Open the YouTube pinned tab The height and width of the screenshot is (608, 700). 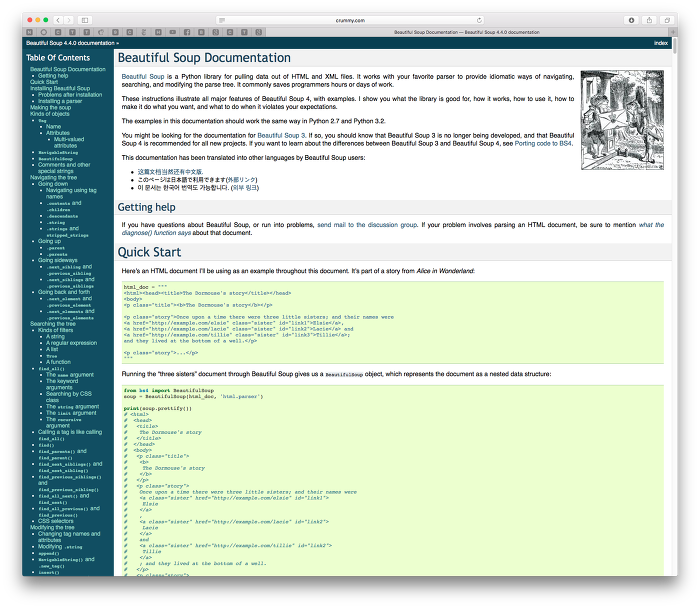(173, 32)
